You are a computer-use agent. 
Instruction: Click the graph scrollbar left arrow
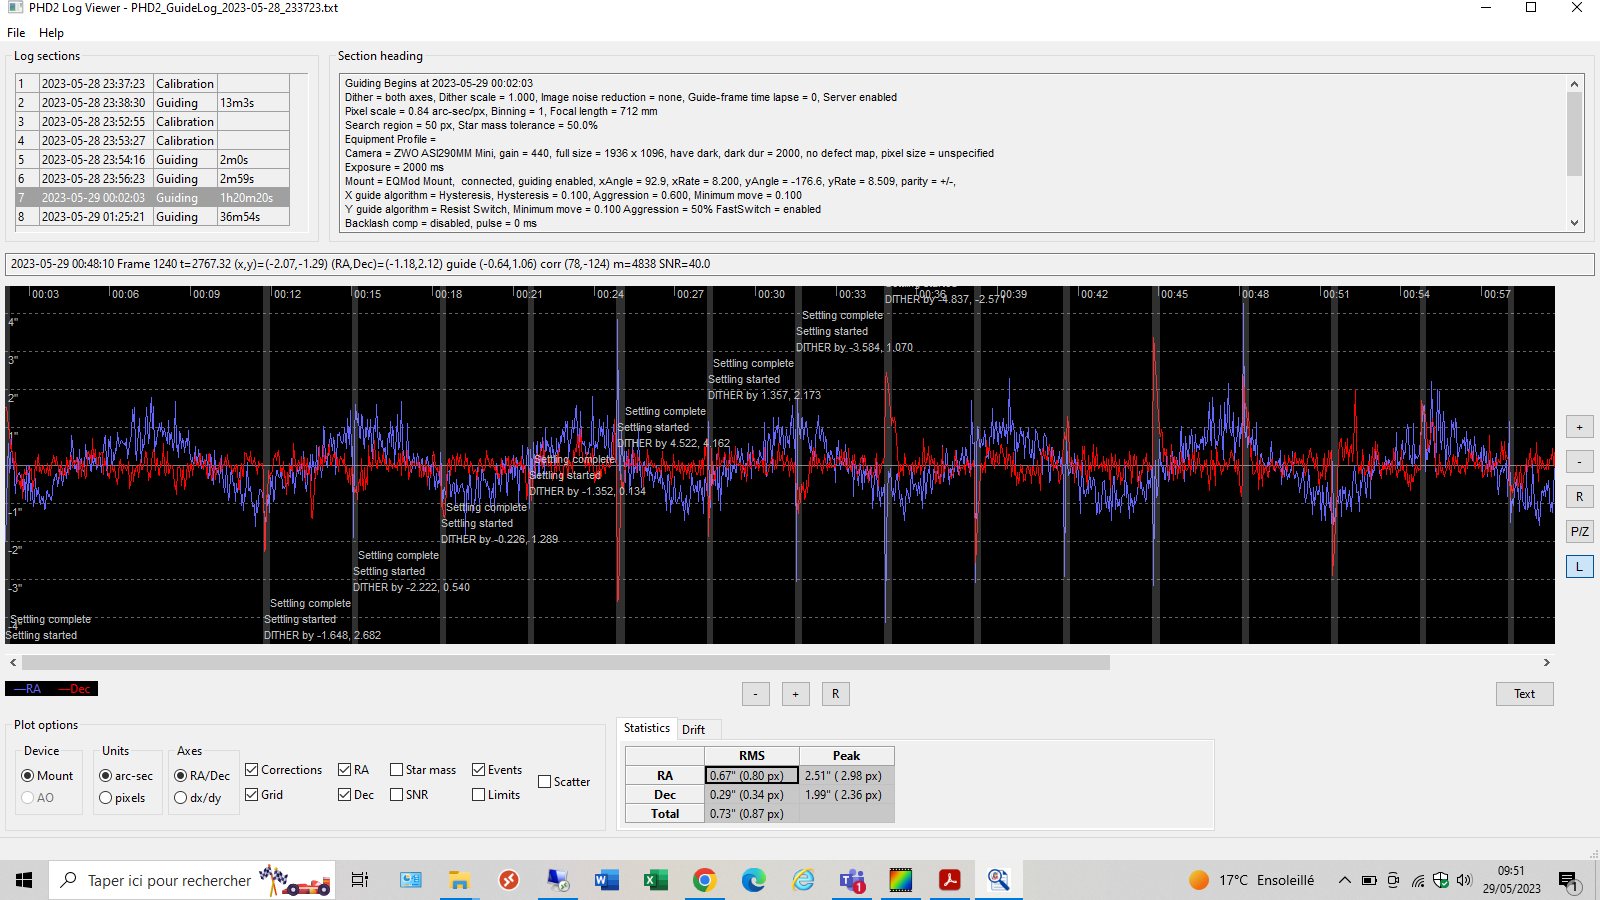pos(13,662)
